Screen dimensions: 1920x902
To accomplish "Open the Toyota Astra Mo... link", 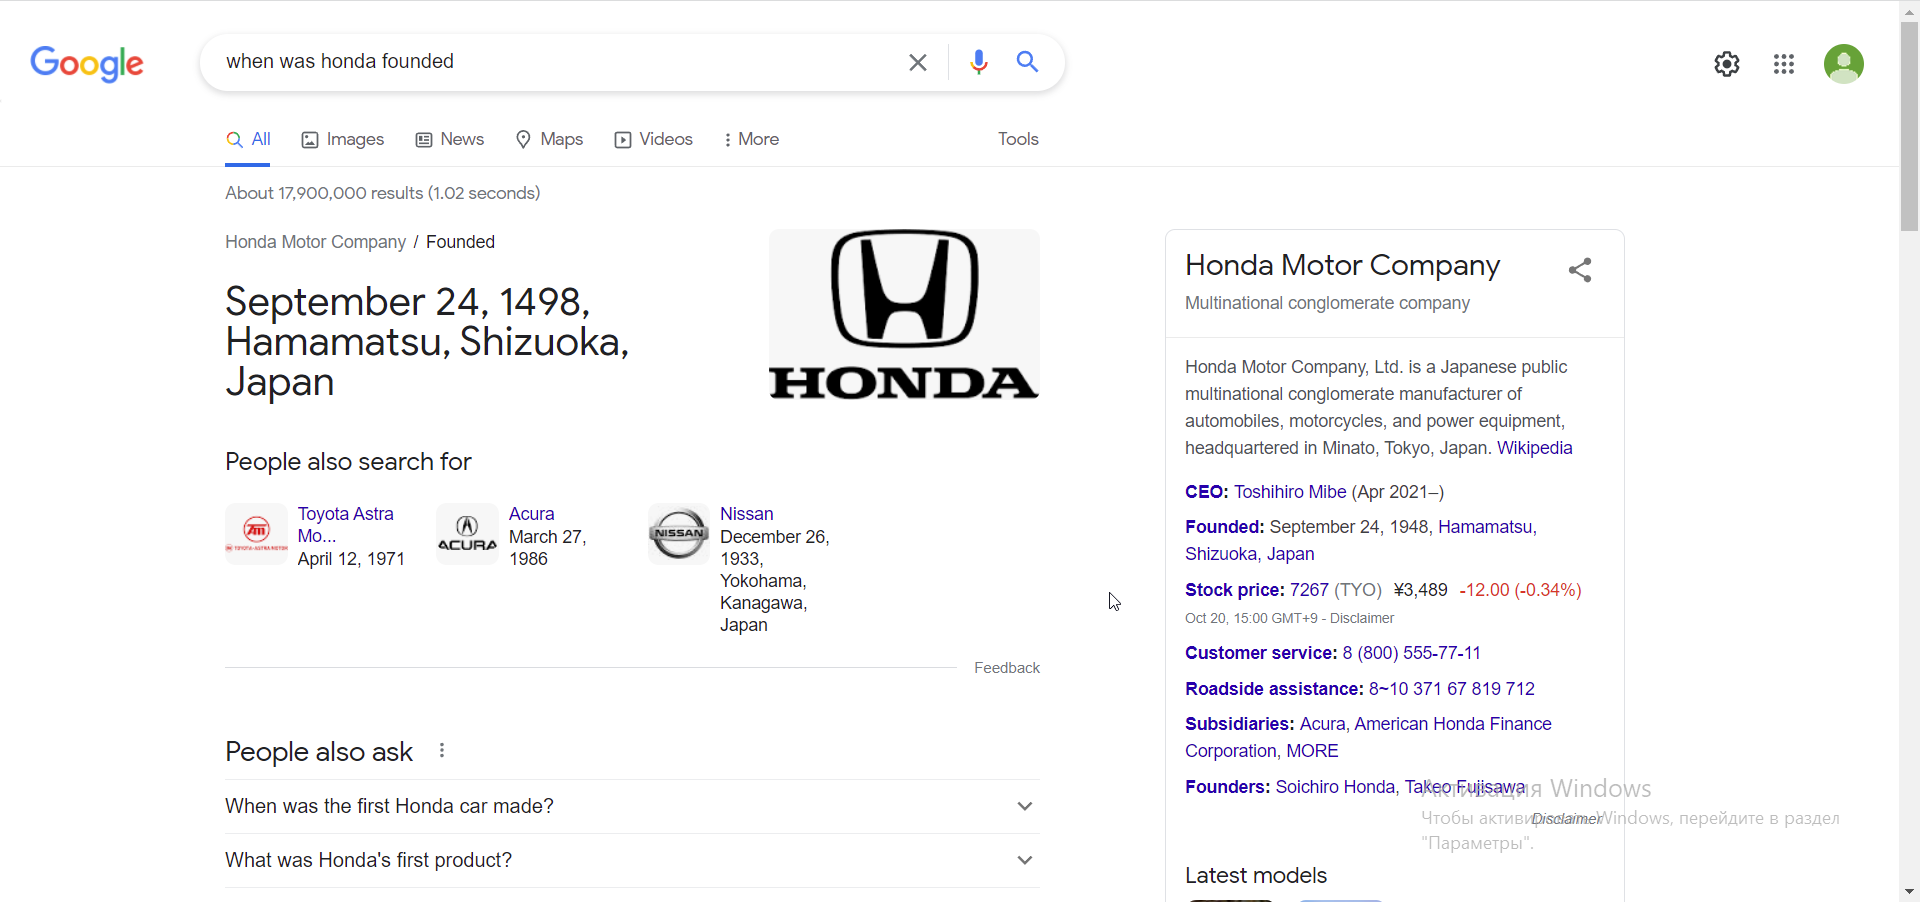I will (345, 525).
